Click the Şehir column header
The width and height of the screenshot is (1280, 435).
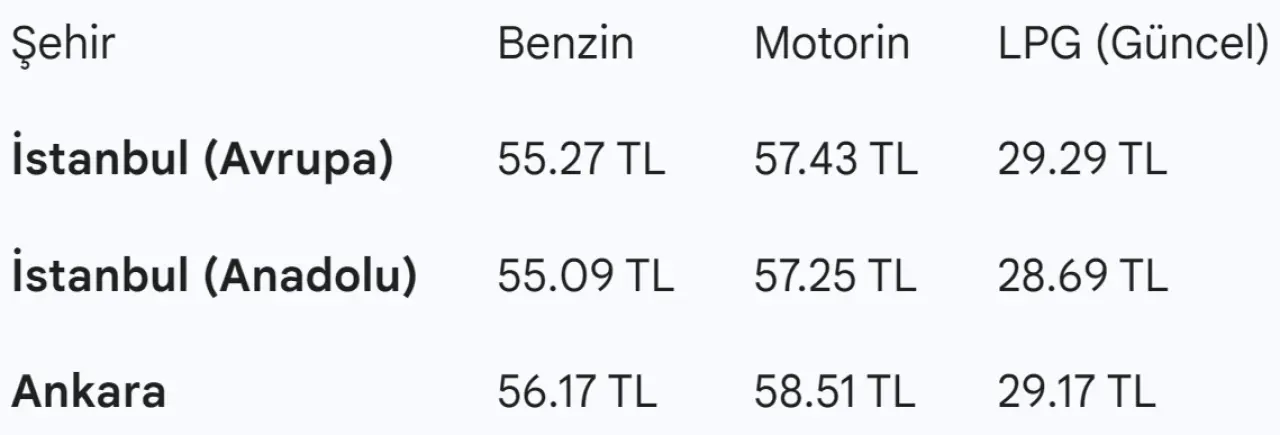(x=62, y=45)
